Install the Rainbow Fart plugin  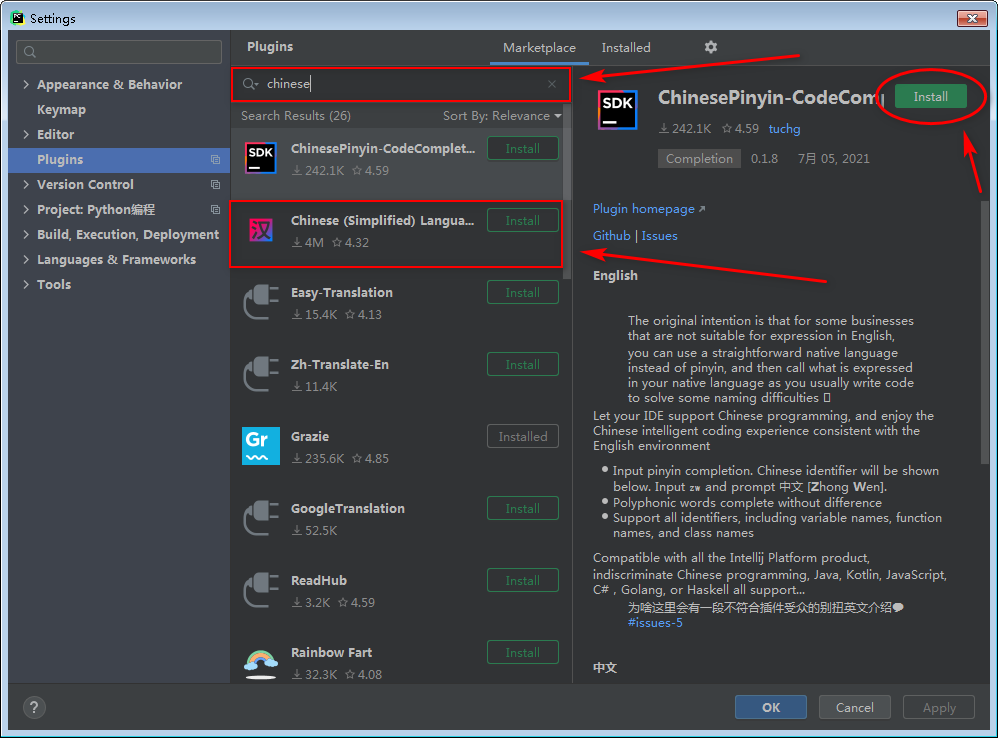point(523,652)
